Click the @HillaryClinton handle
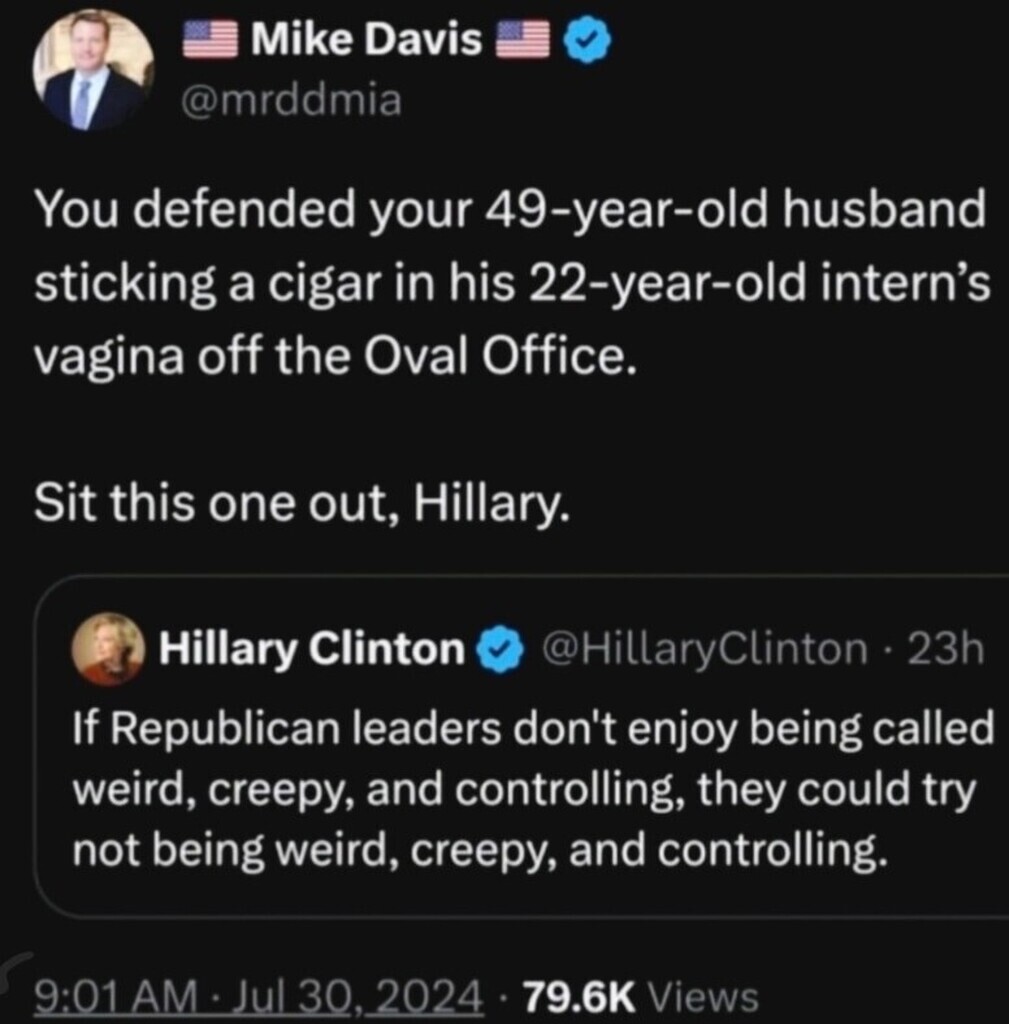 (704, 650)
